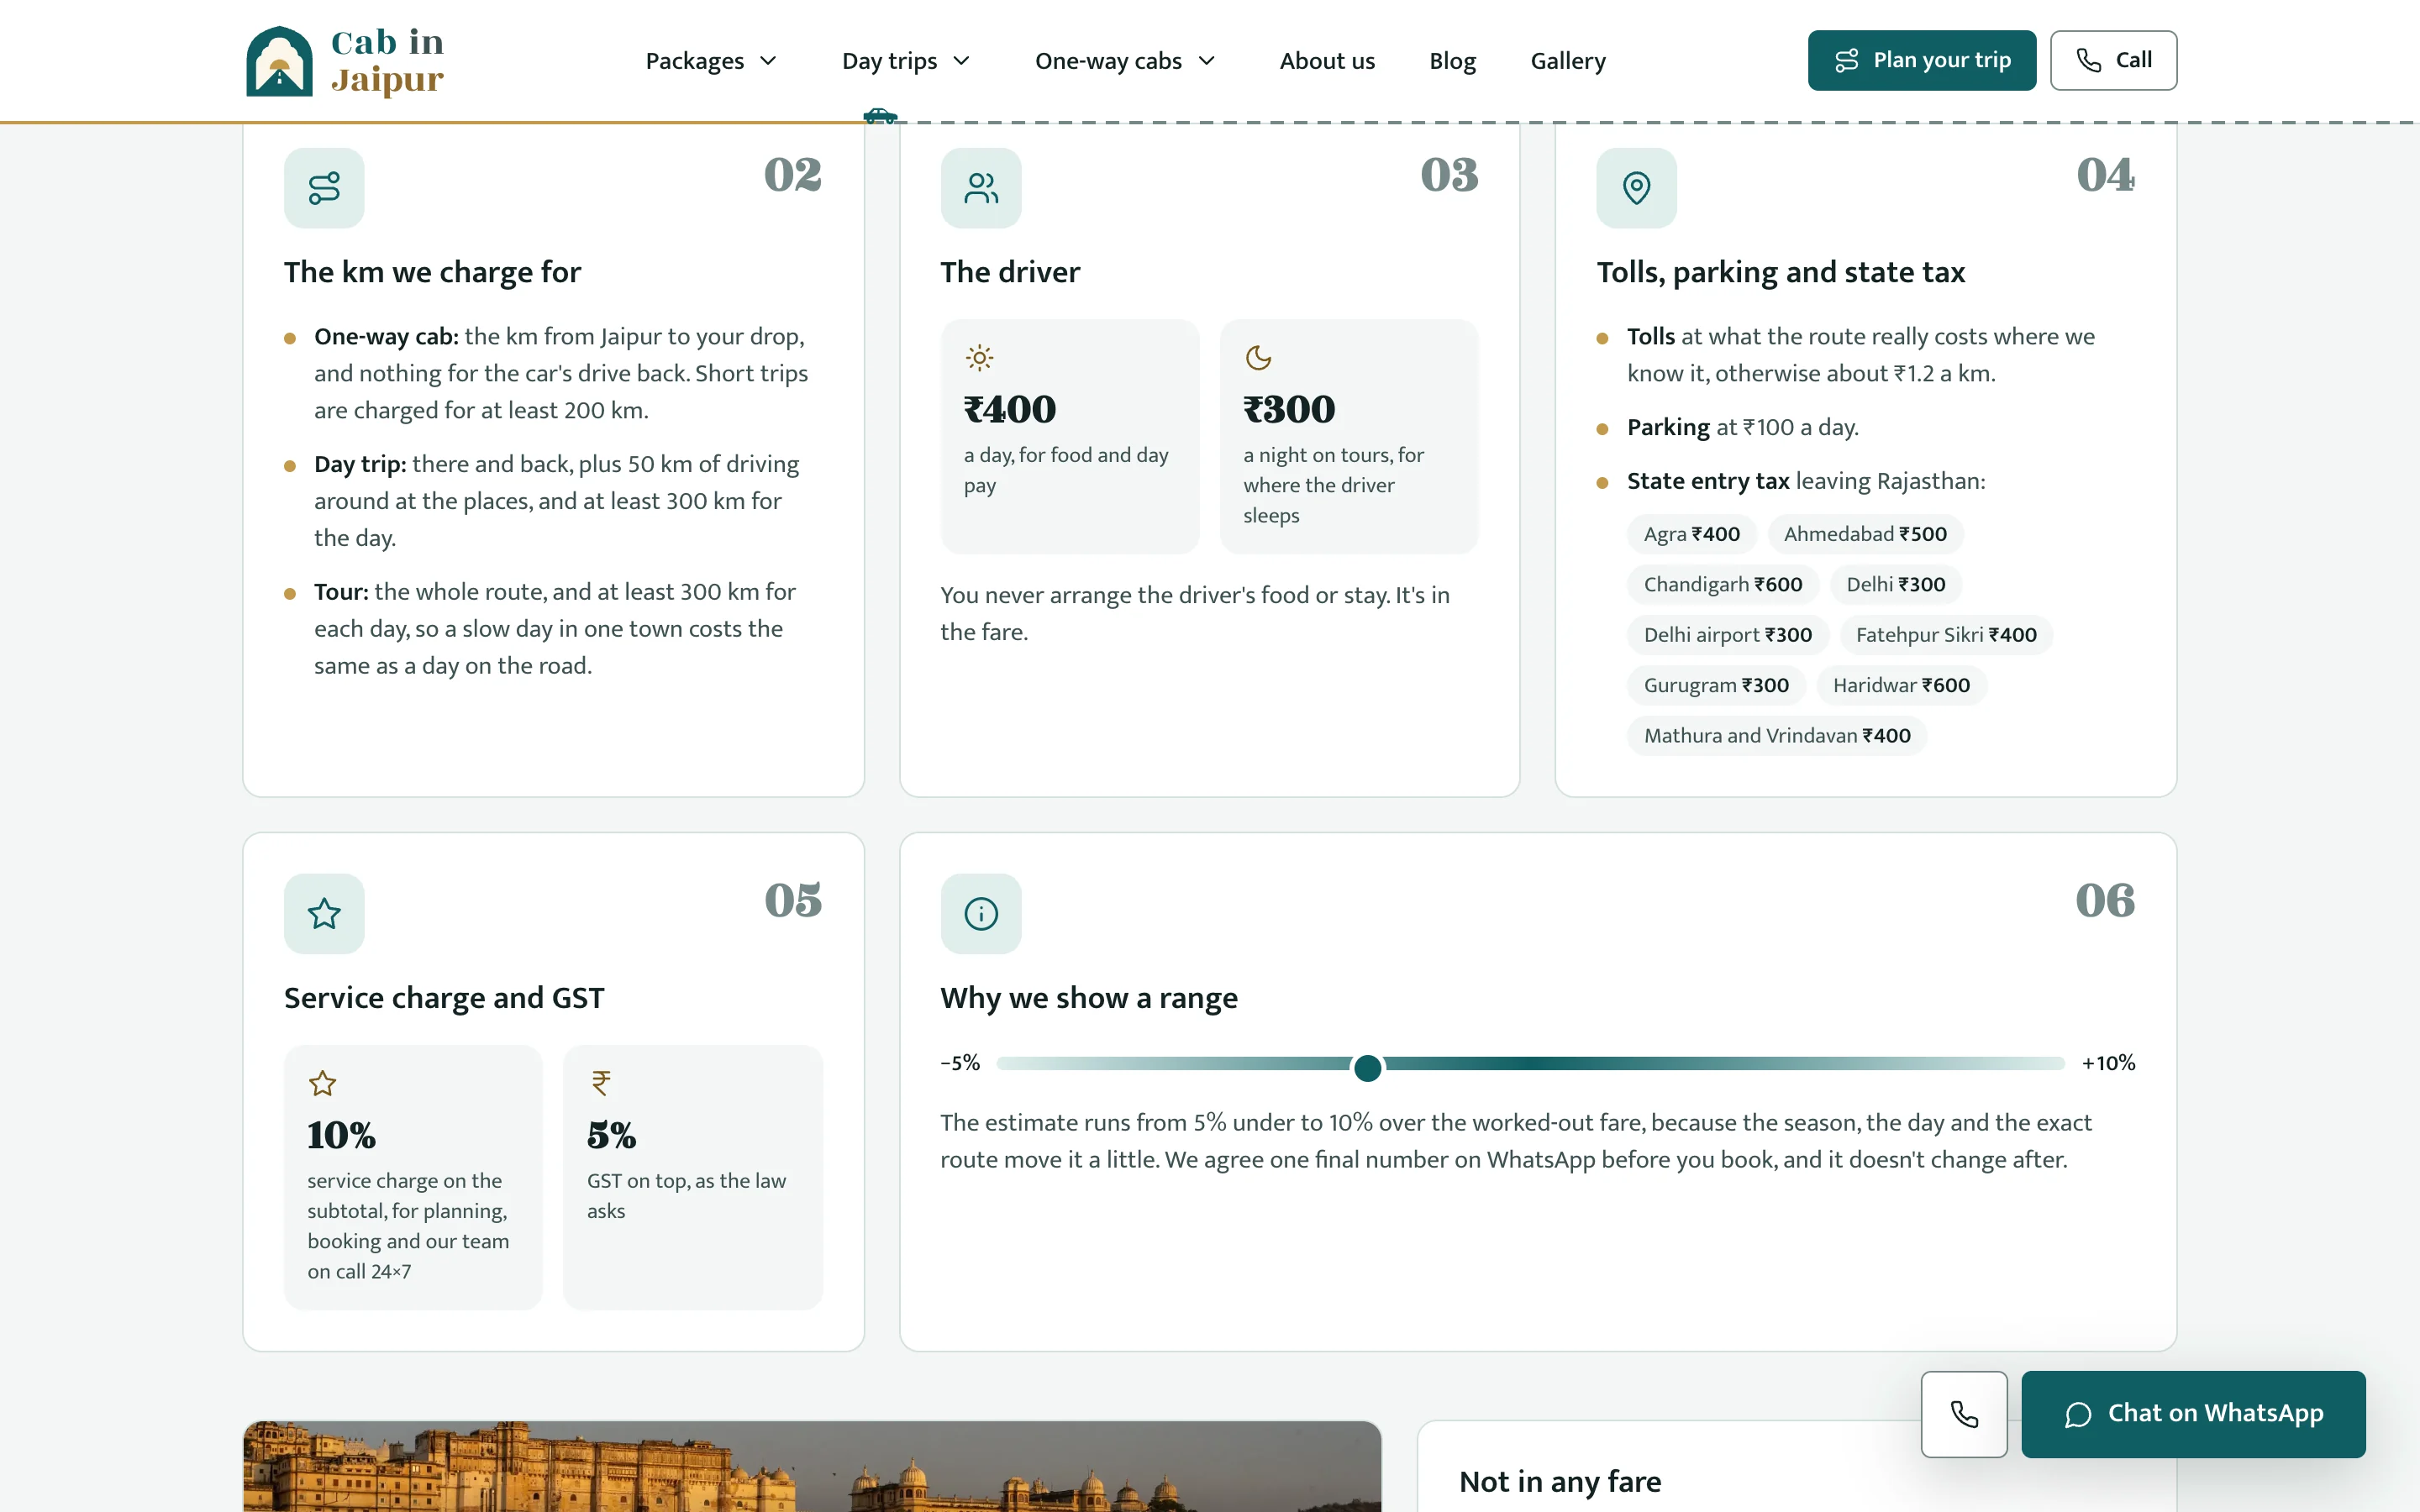Click the Cab in Jaipur logo
Screen dimensions: 2420x1512
coord(345,61)
